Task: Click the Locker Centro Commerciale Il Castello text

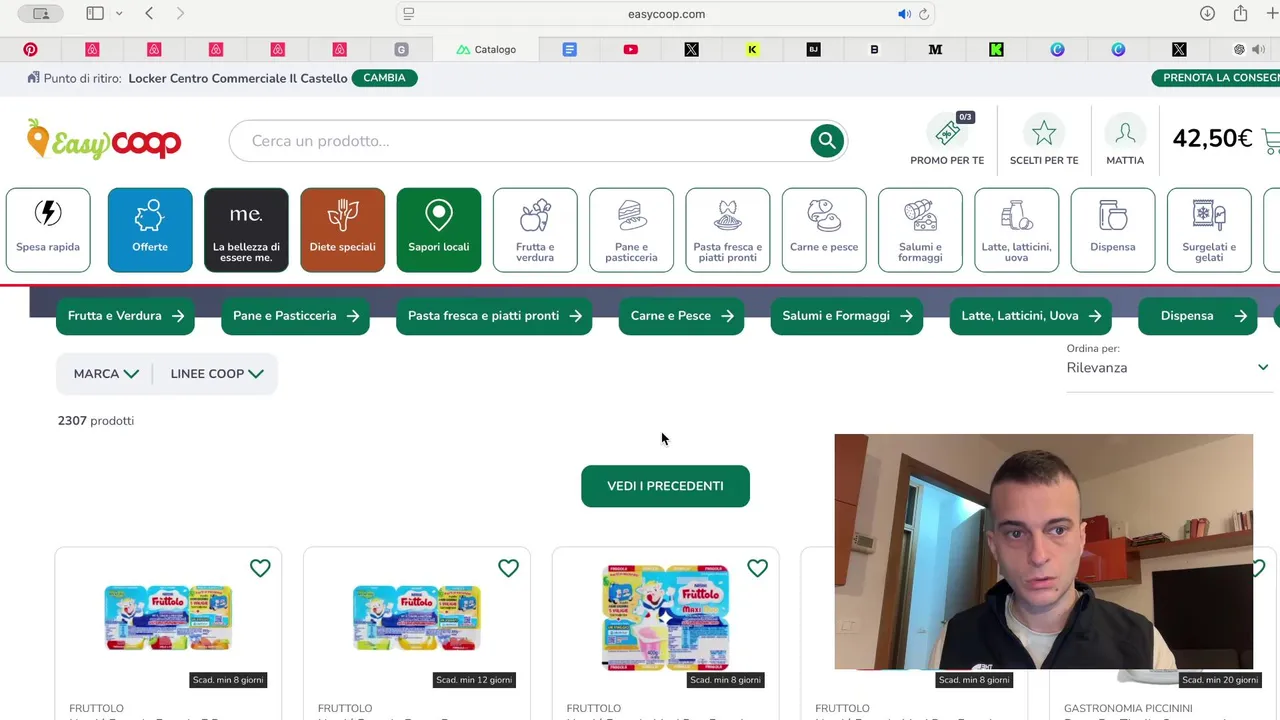Action: 238,78
